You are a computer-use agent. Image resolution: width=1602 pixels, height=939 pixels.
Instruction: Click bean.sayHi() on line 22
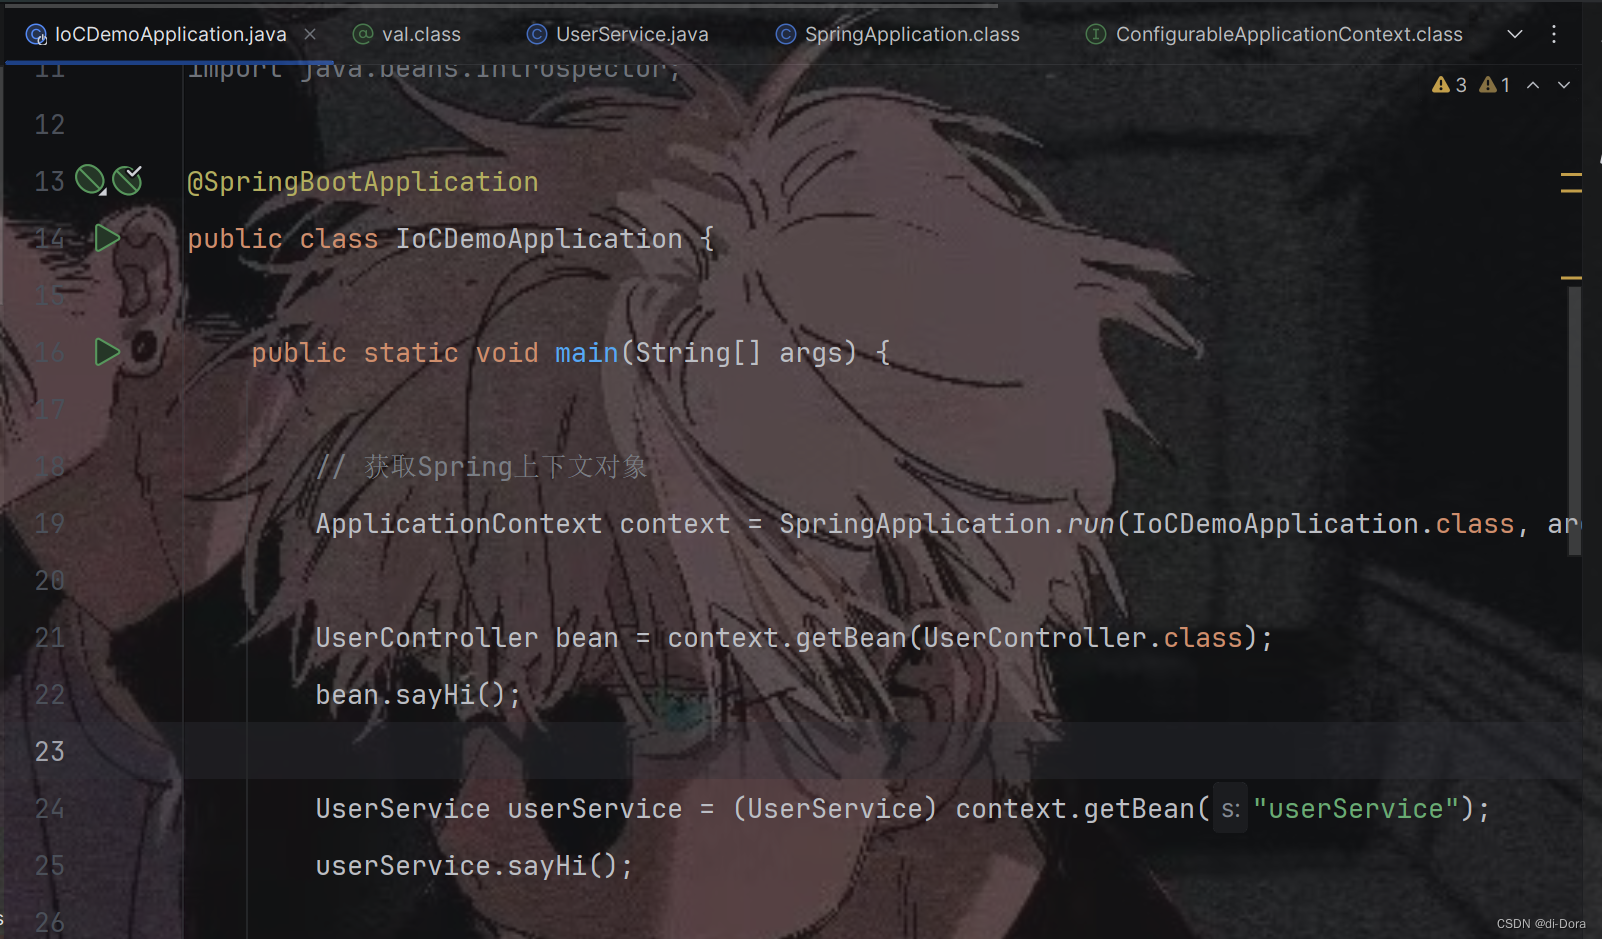point(411,695)
